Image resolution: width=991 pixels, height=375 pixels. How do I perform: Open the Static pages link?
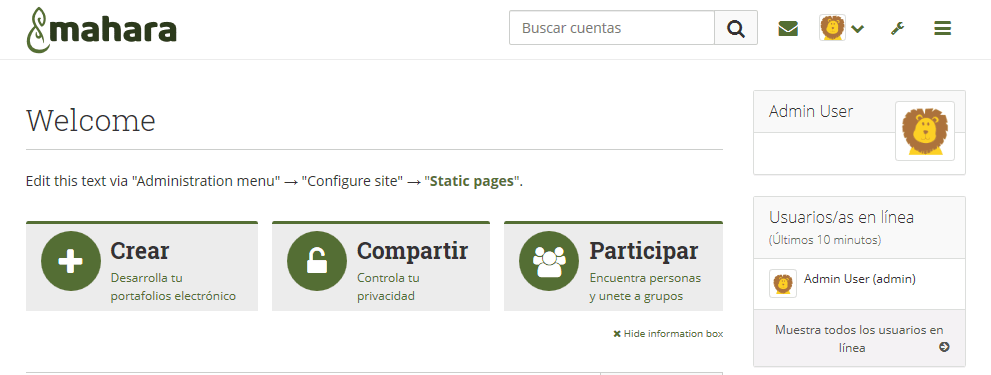click(471, 181)
